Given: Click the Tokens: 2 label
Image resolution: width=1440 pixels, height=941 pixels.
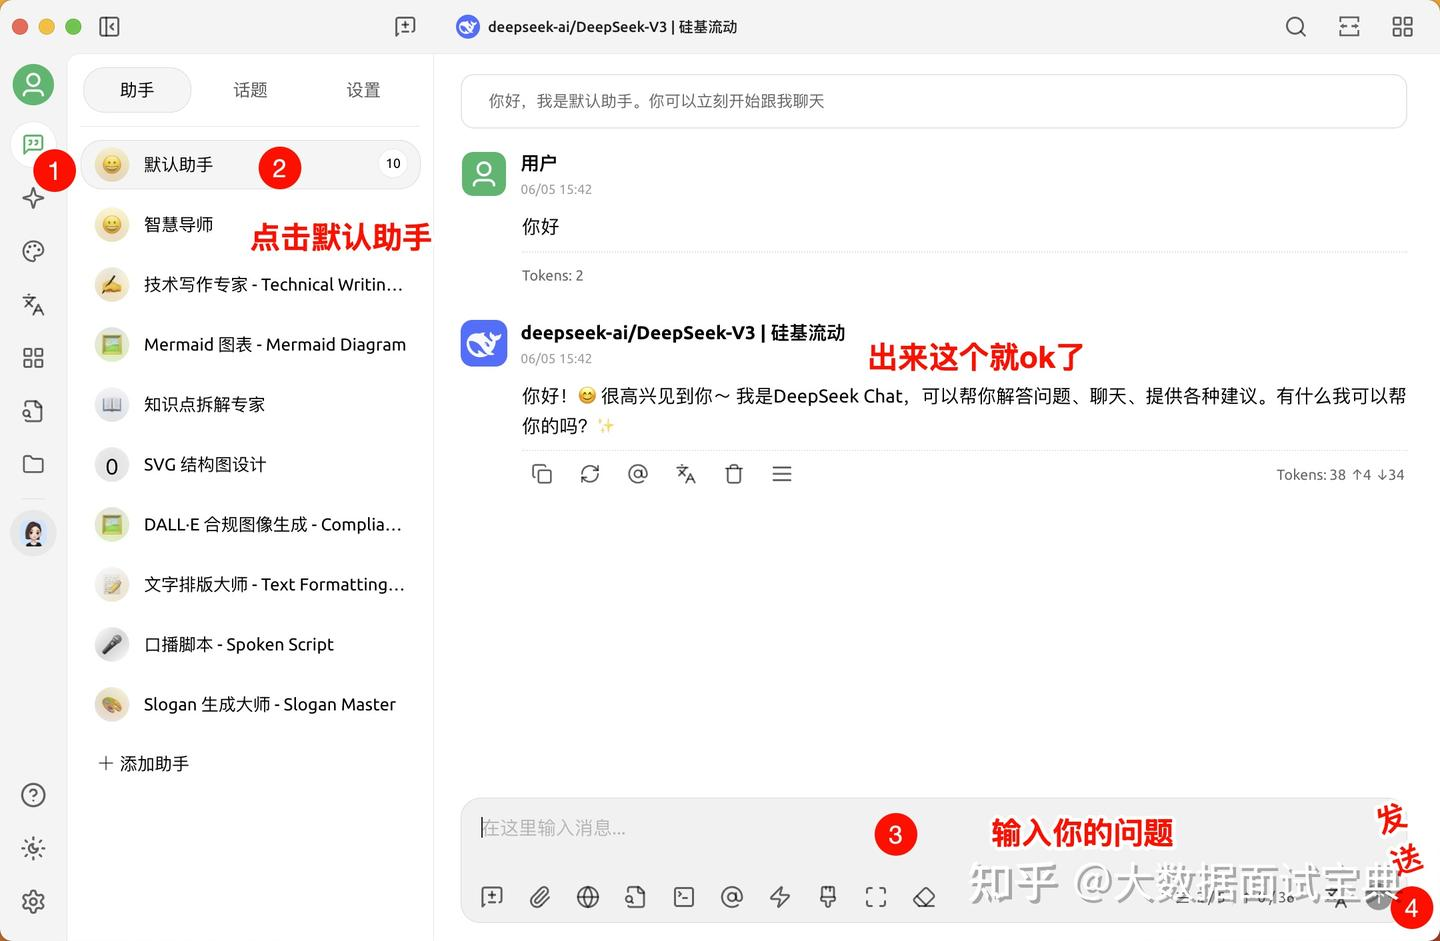Looking at the screenshot, I should (552, 276).
